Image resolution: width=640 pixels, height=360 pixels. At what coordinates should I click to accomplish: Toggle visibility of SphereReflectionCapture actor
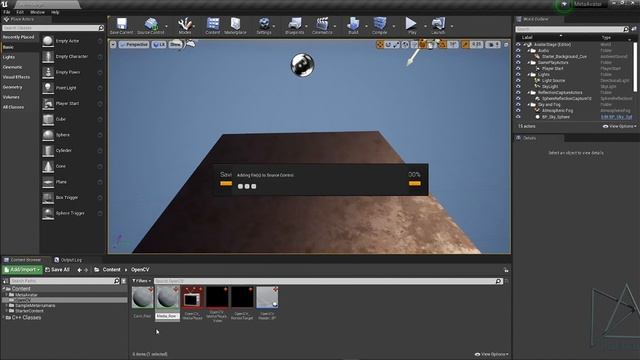[518, 98]
